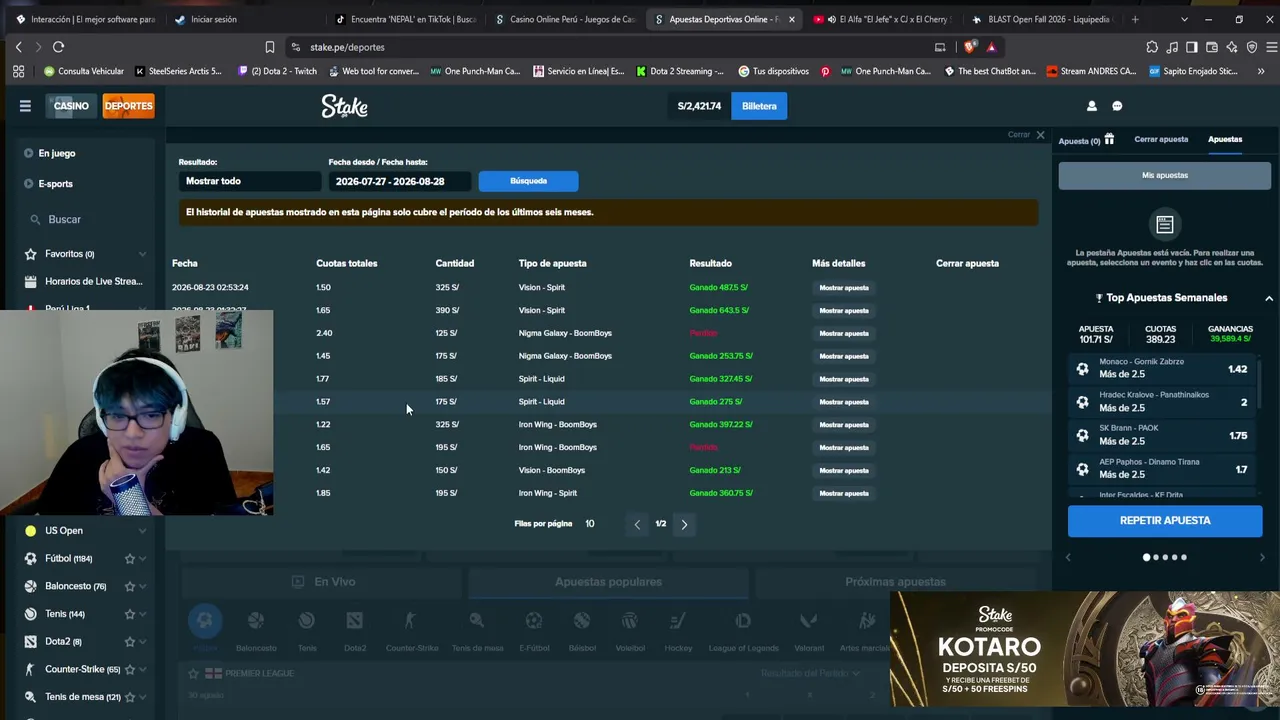Click the gift icon beside Apuesta (0)
The height and width of the screenshot is (720, 1280).
coord(1109,140)
